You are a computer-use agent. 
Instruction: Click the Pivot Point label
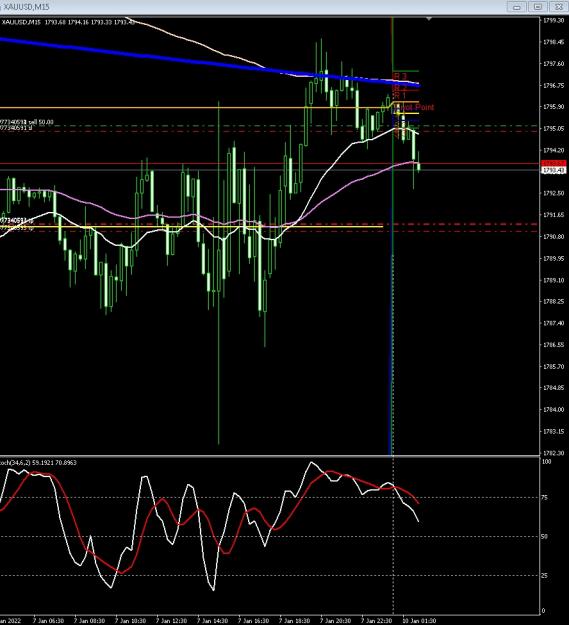(415, 107)
